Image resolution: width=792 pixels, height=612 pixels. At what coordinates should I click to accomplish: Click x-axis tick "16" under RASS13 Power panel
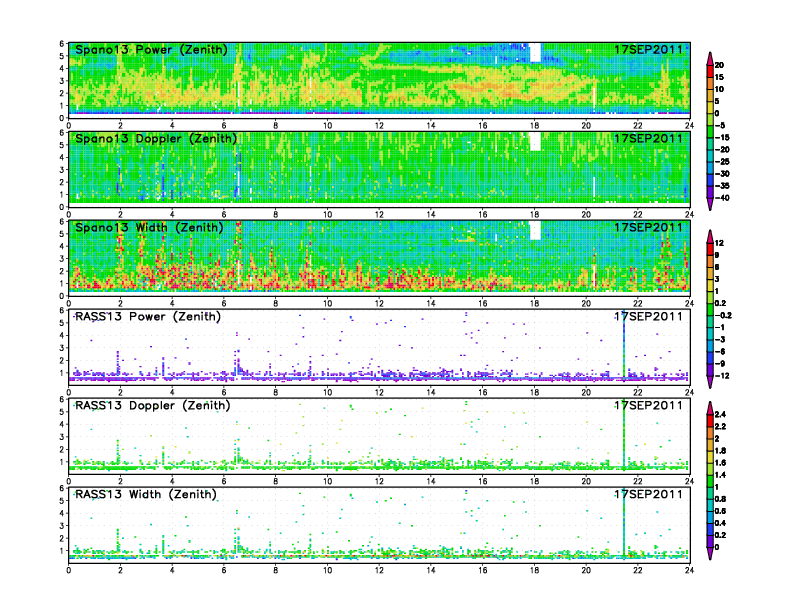[483, 392]
